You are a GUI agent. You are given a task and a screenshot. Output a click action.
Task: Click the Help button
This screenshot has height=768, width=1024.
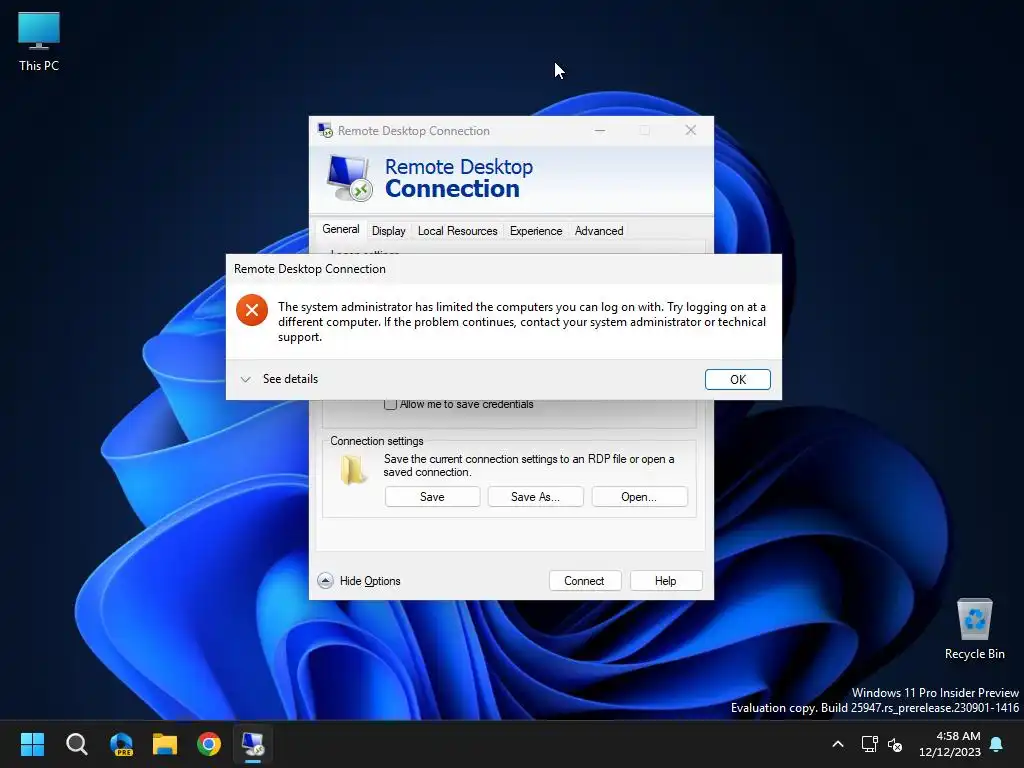665,581
